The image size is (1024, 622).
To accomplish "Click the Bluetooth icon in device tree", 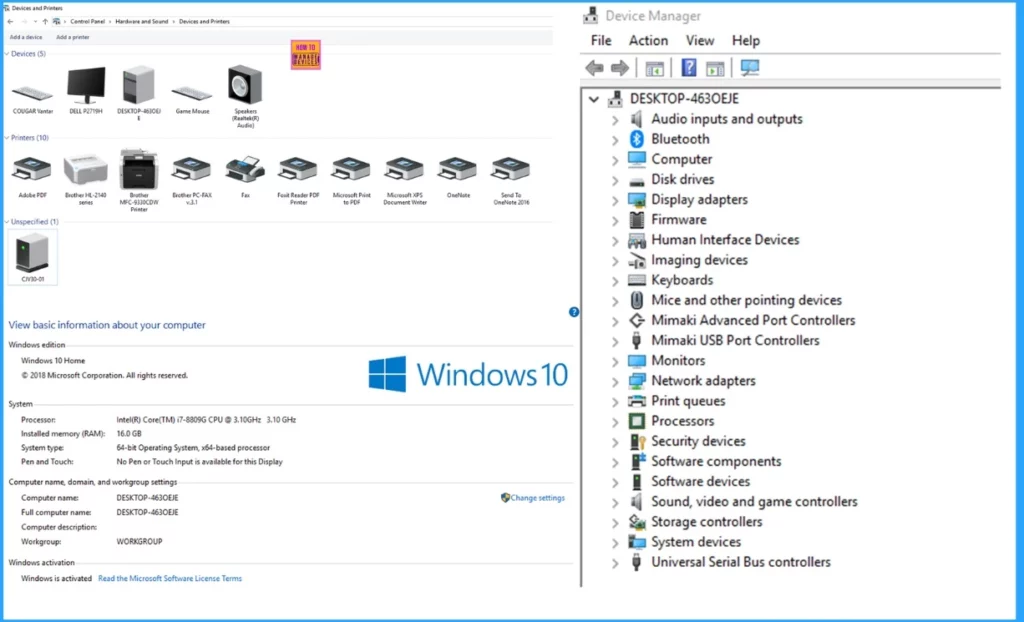I will click(x=637, y=139).
